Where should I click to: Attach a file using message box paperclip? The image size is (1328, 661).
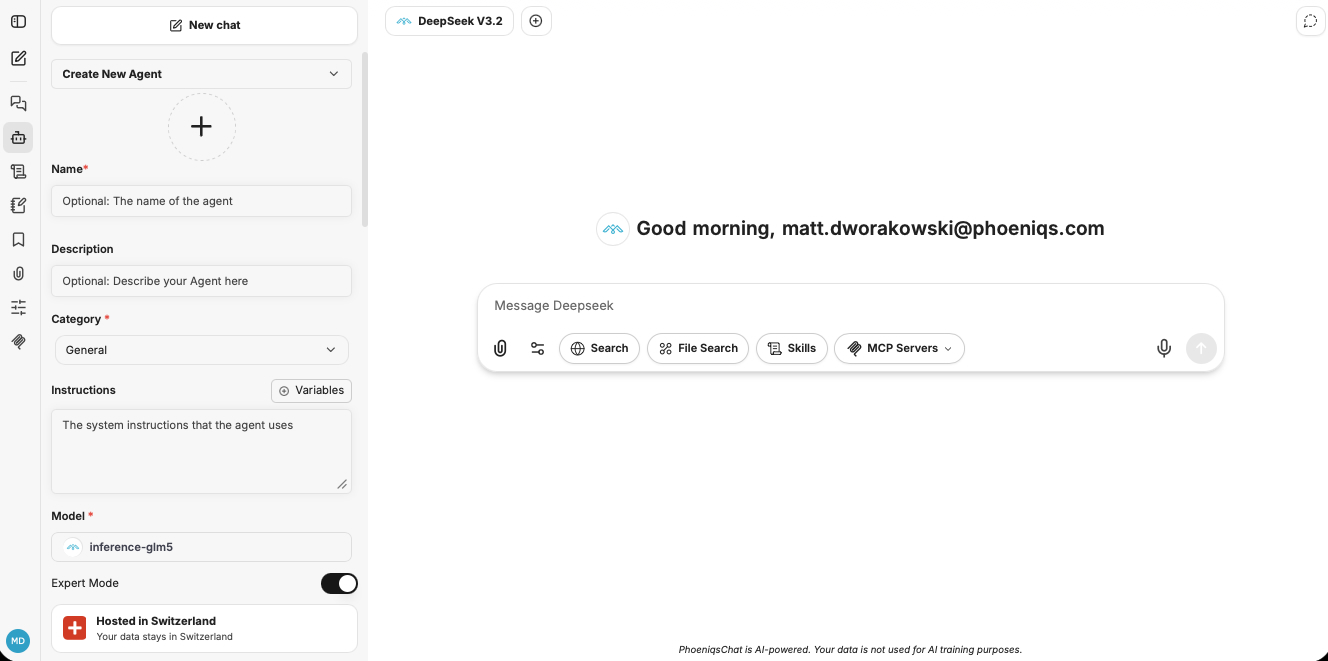tap(500, 348)
